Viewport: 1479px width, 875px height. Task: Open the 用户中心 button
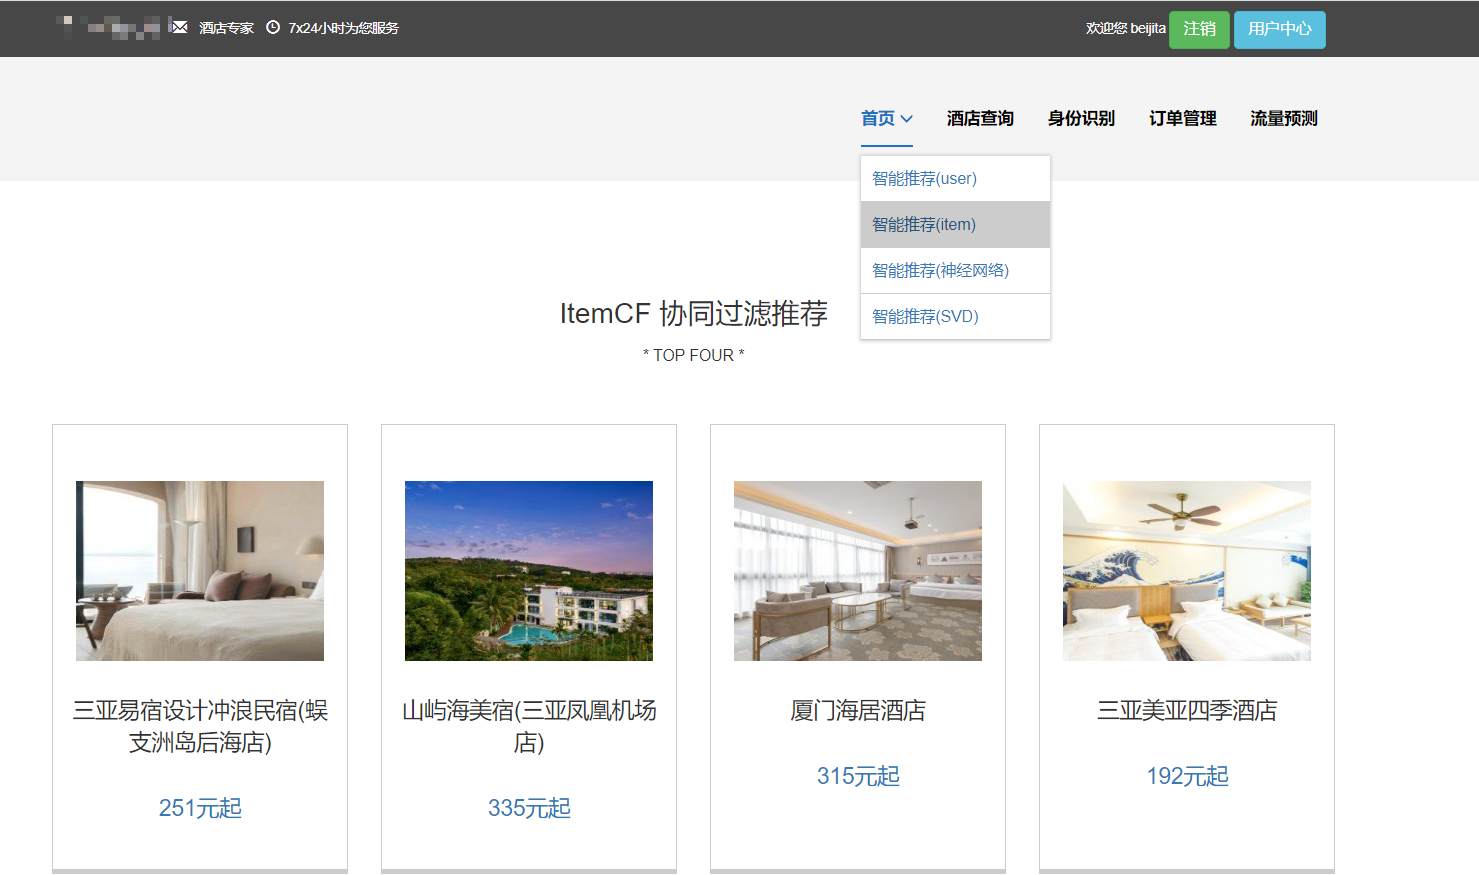1280,29
